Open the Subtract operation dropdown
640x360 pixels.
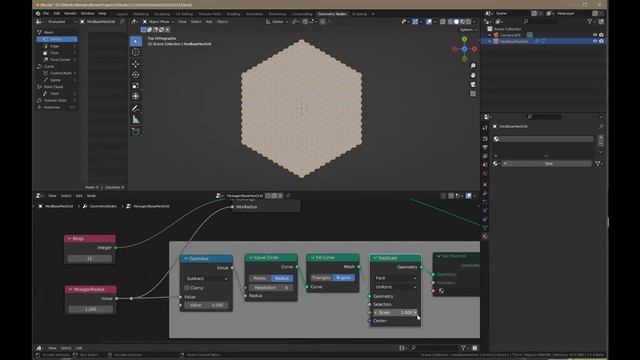[x=207, y=278]
